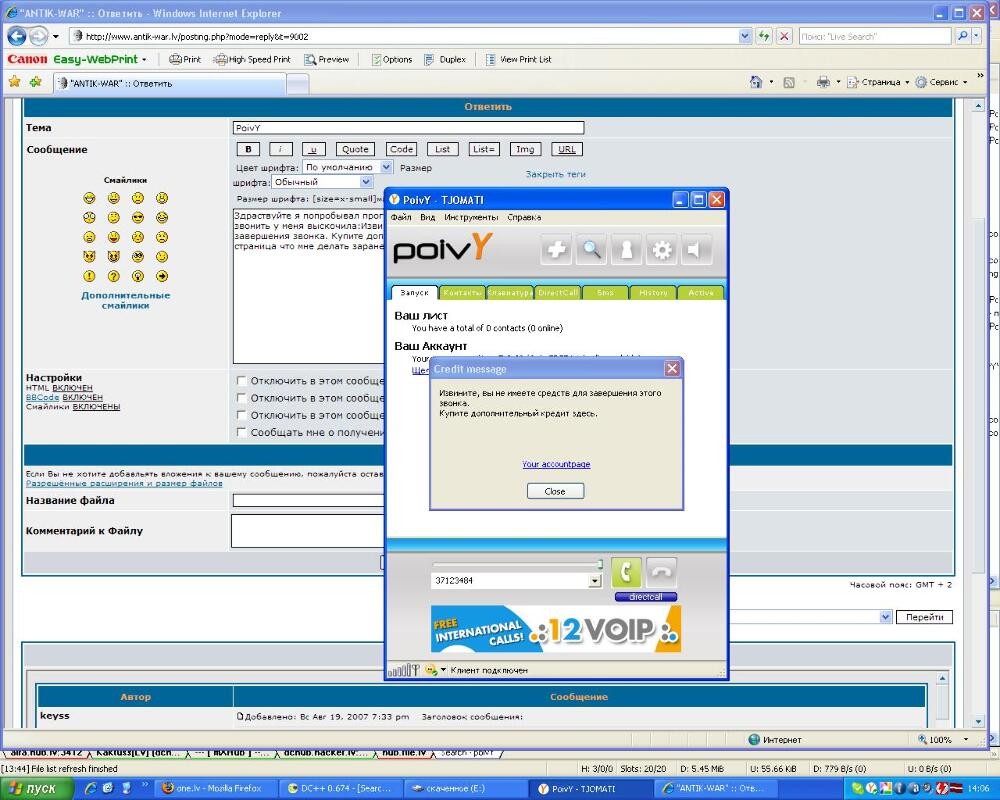Click the Add to Favorites star-plus icon
Screen dimensions: 1000x800
pos(36,82)
